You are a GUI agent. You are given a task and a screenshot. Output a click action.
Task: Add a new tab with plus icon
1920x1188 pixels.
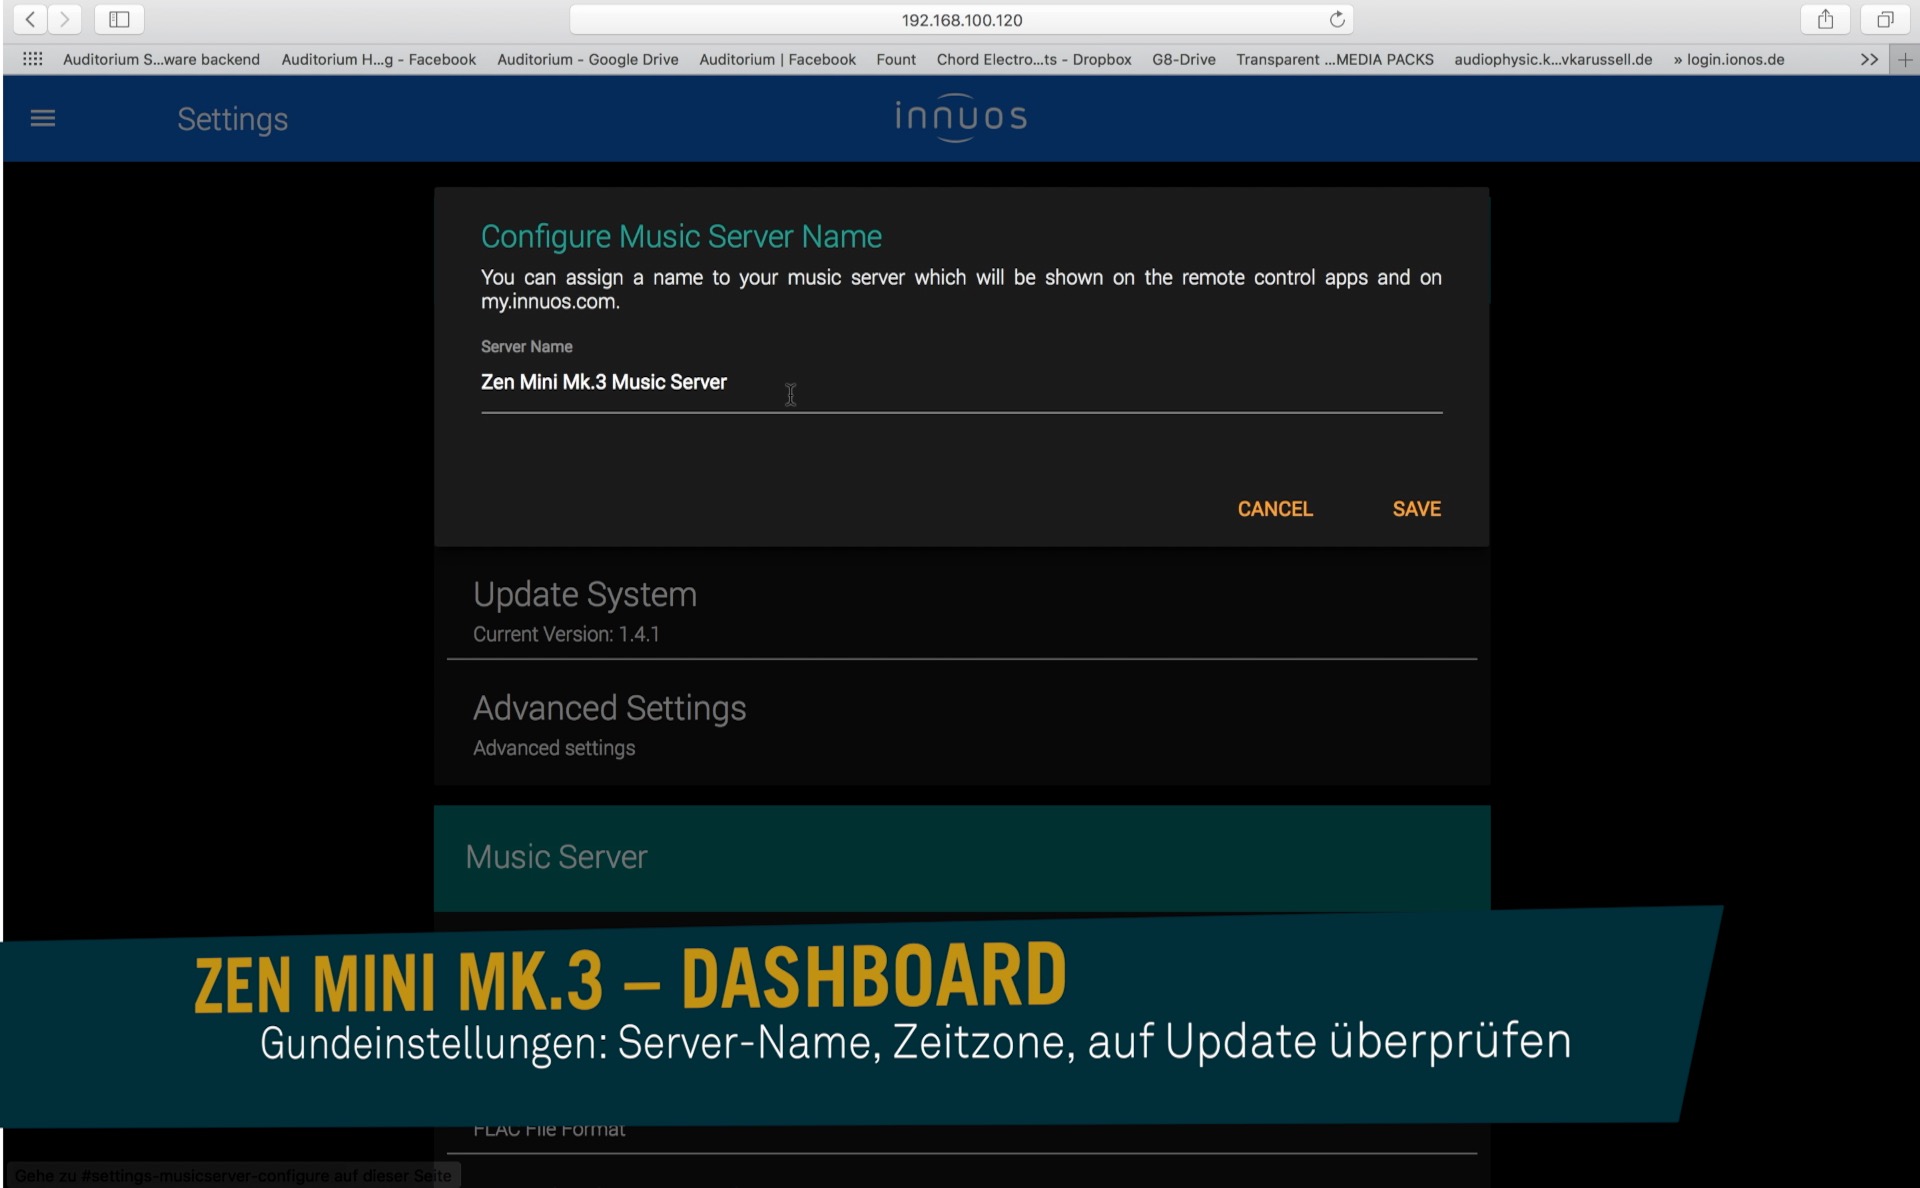tap(1905, 59)
